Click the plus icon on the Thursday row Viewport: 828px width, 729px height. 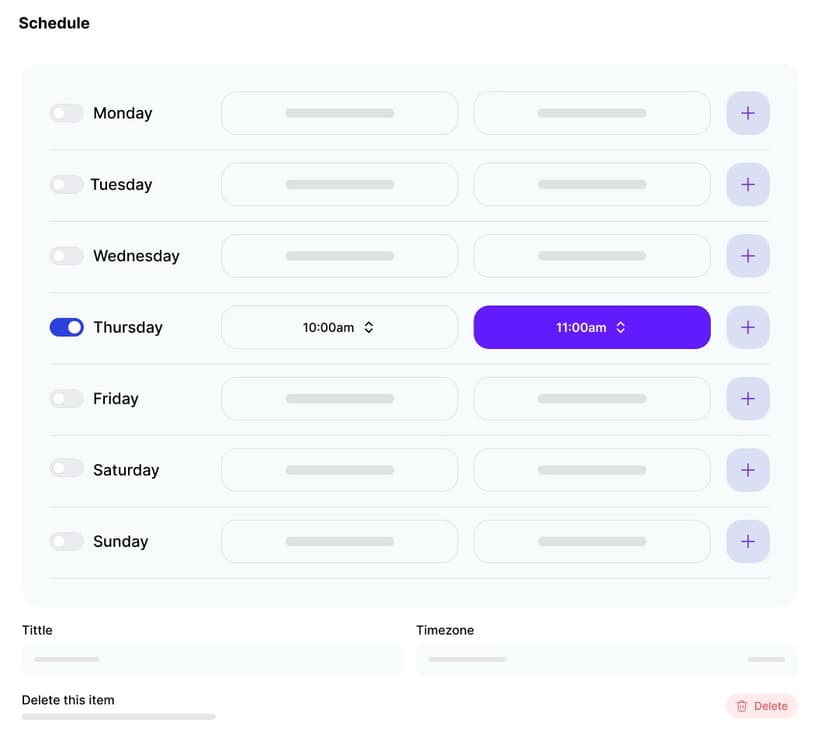pyautogui.click(x=747, y=327)
